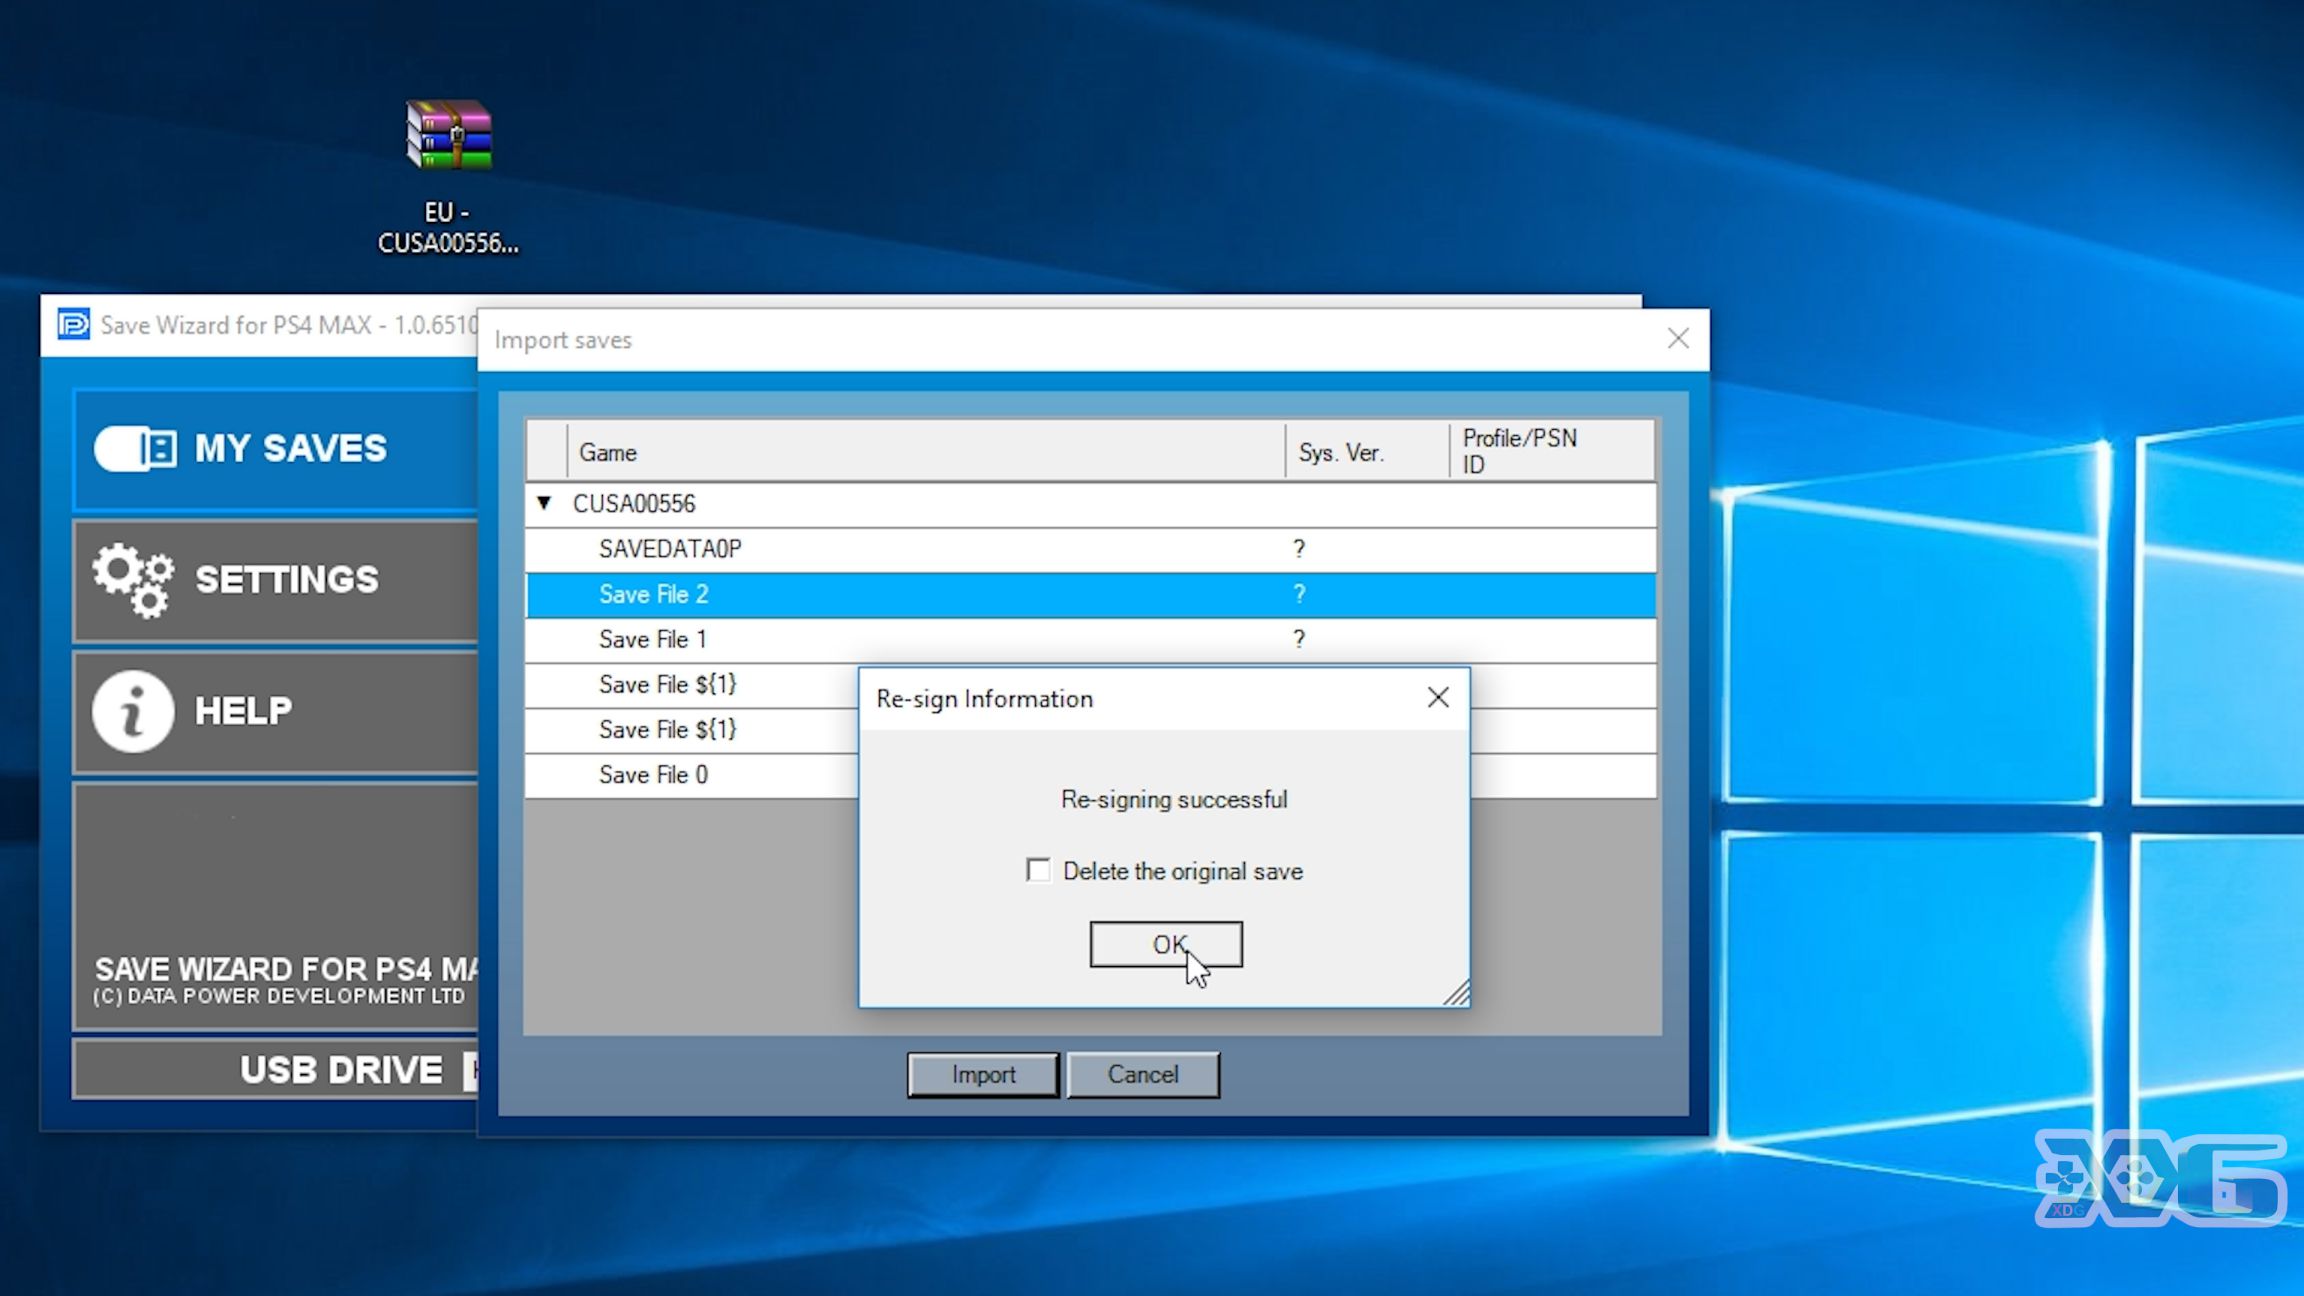The height and width of the screenshot is (1296, 2304).
Task: Select the Save File 1 row
Action: click(1090, 639)
